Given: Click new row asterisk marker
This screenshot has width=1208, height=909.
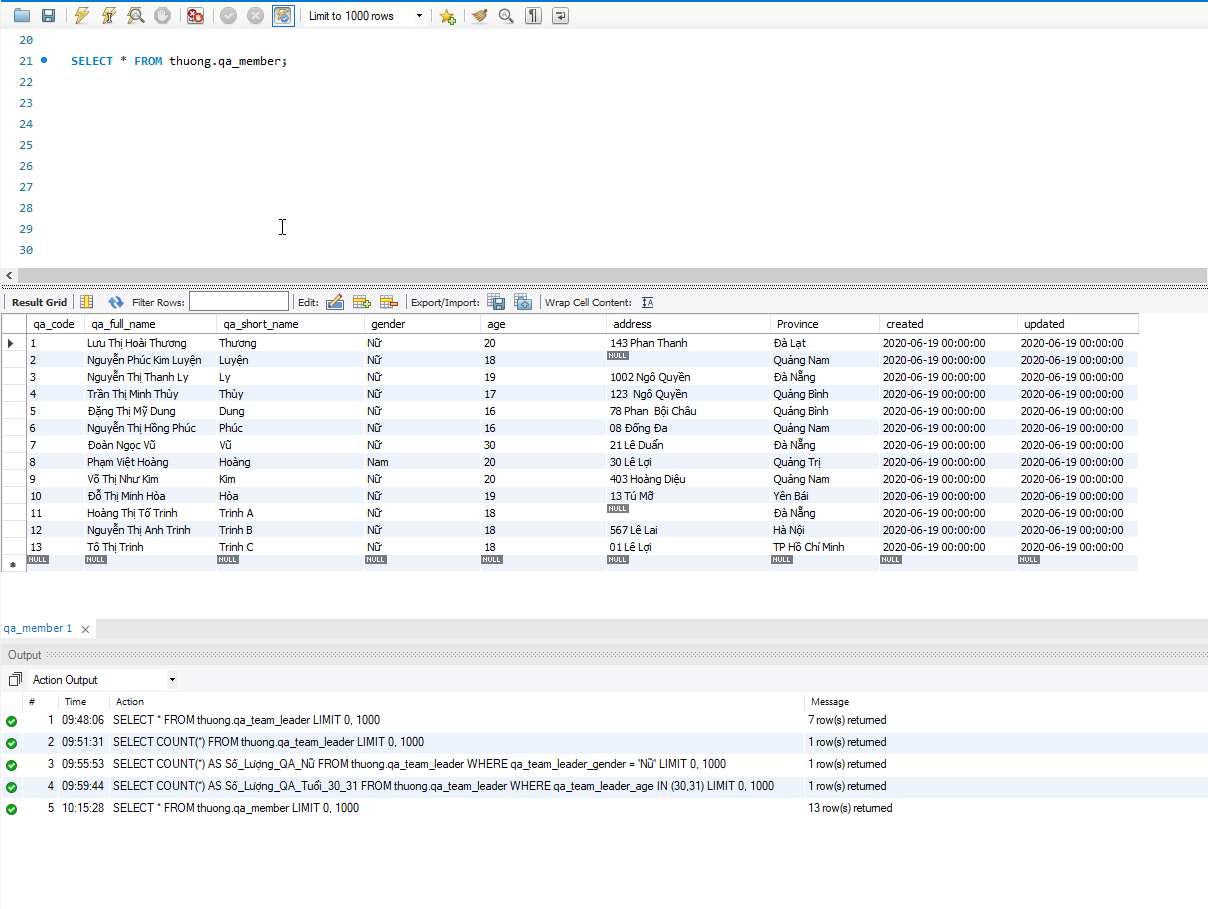Looking at the screenshot, I should pos(12,564).
